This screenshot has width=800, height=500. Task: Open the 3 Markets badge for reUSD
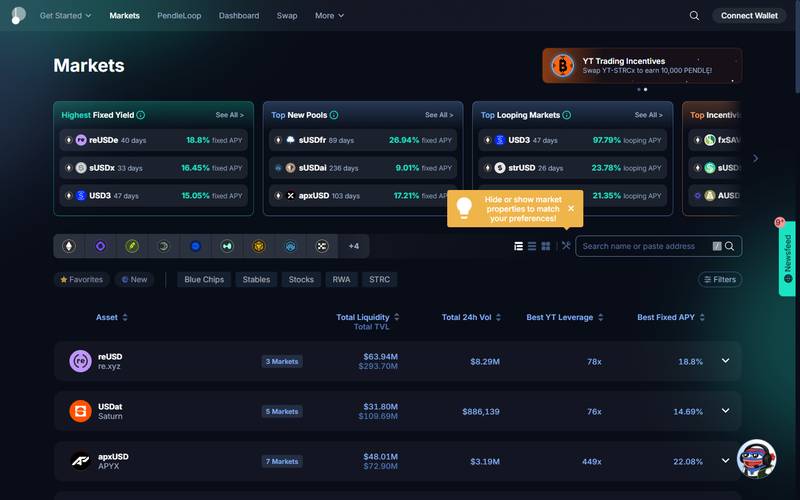coord(282,361)
